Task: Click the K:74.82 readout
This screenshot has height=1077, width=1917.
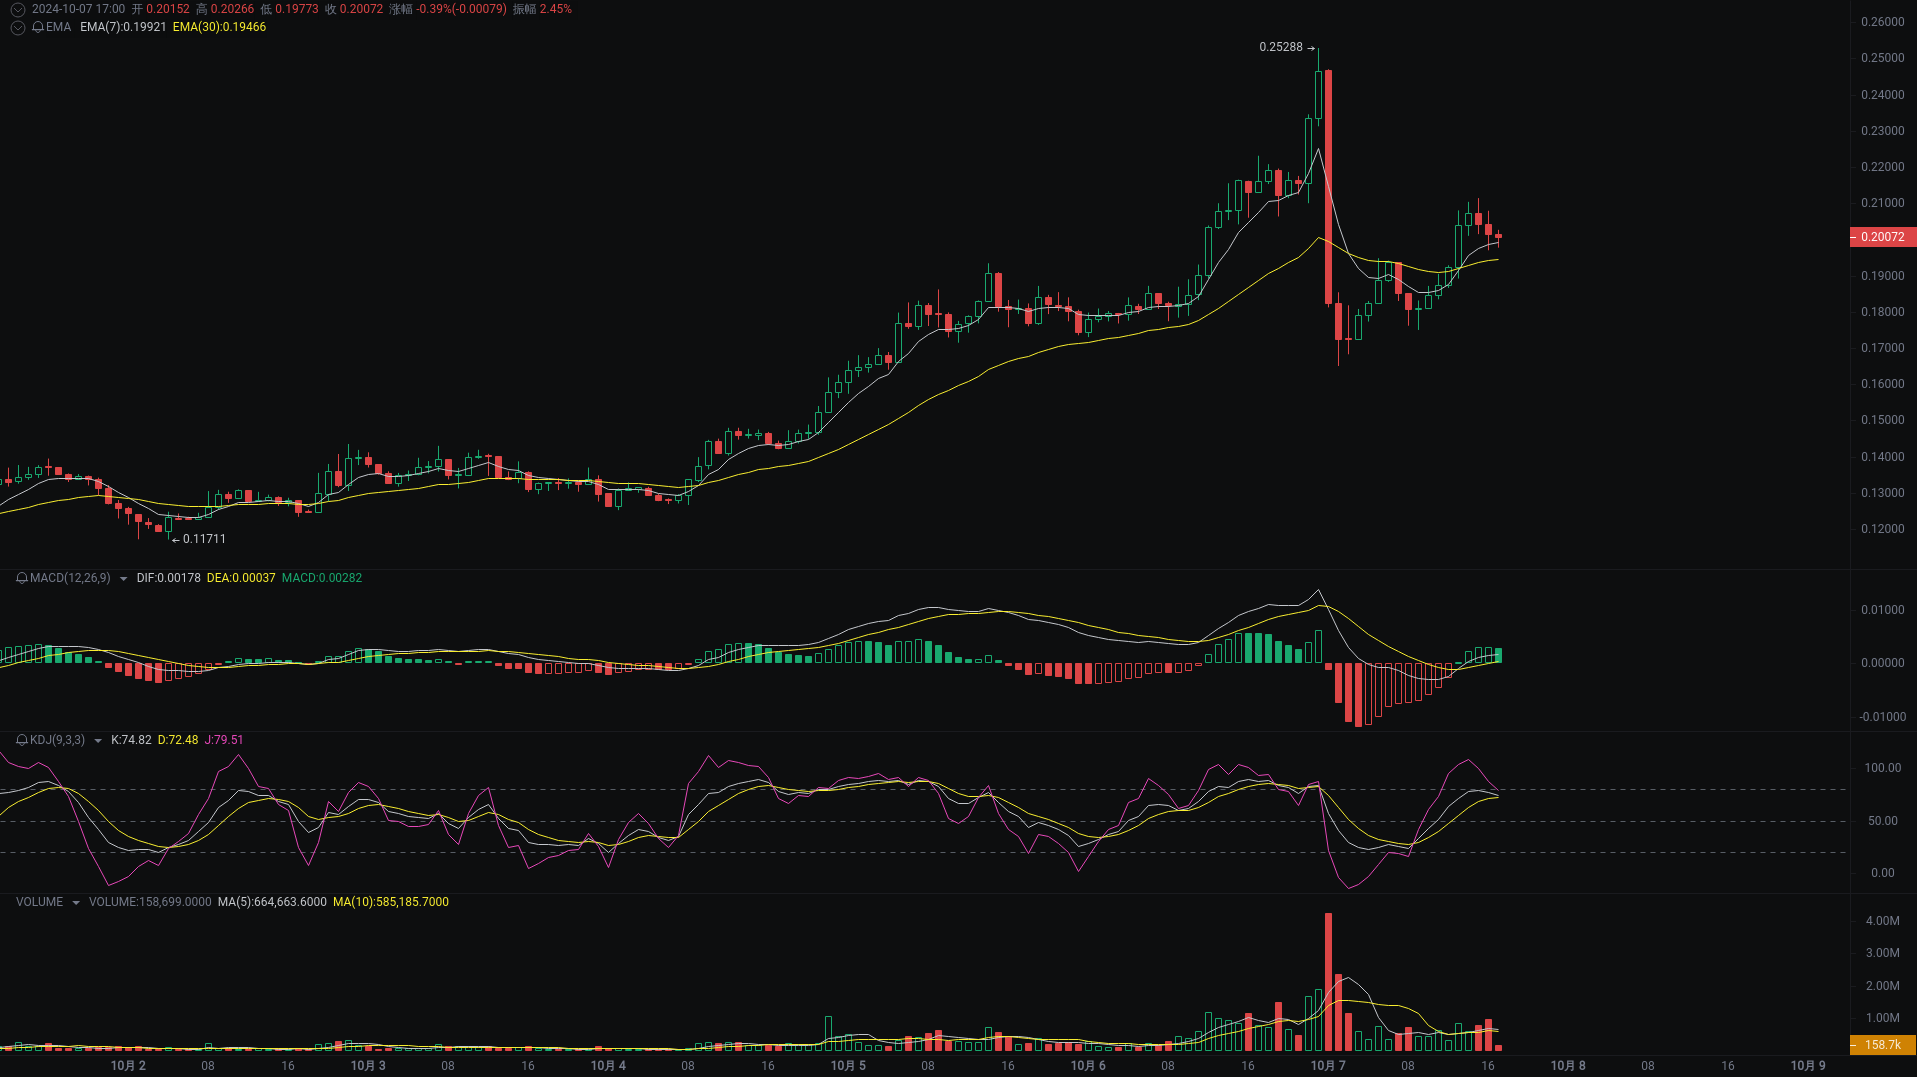Action: coord(131,740)
